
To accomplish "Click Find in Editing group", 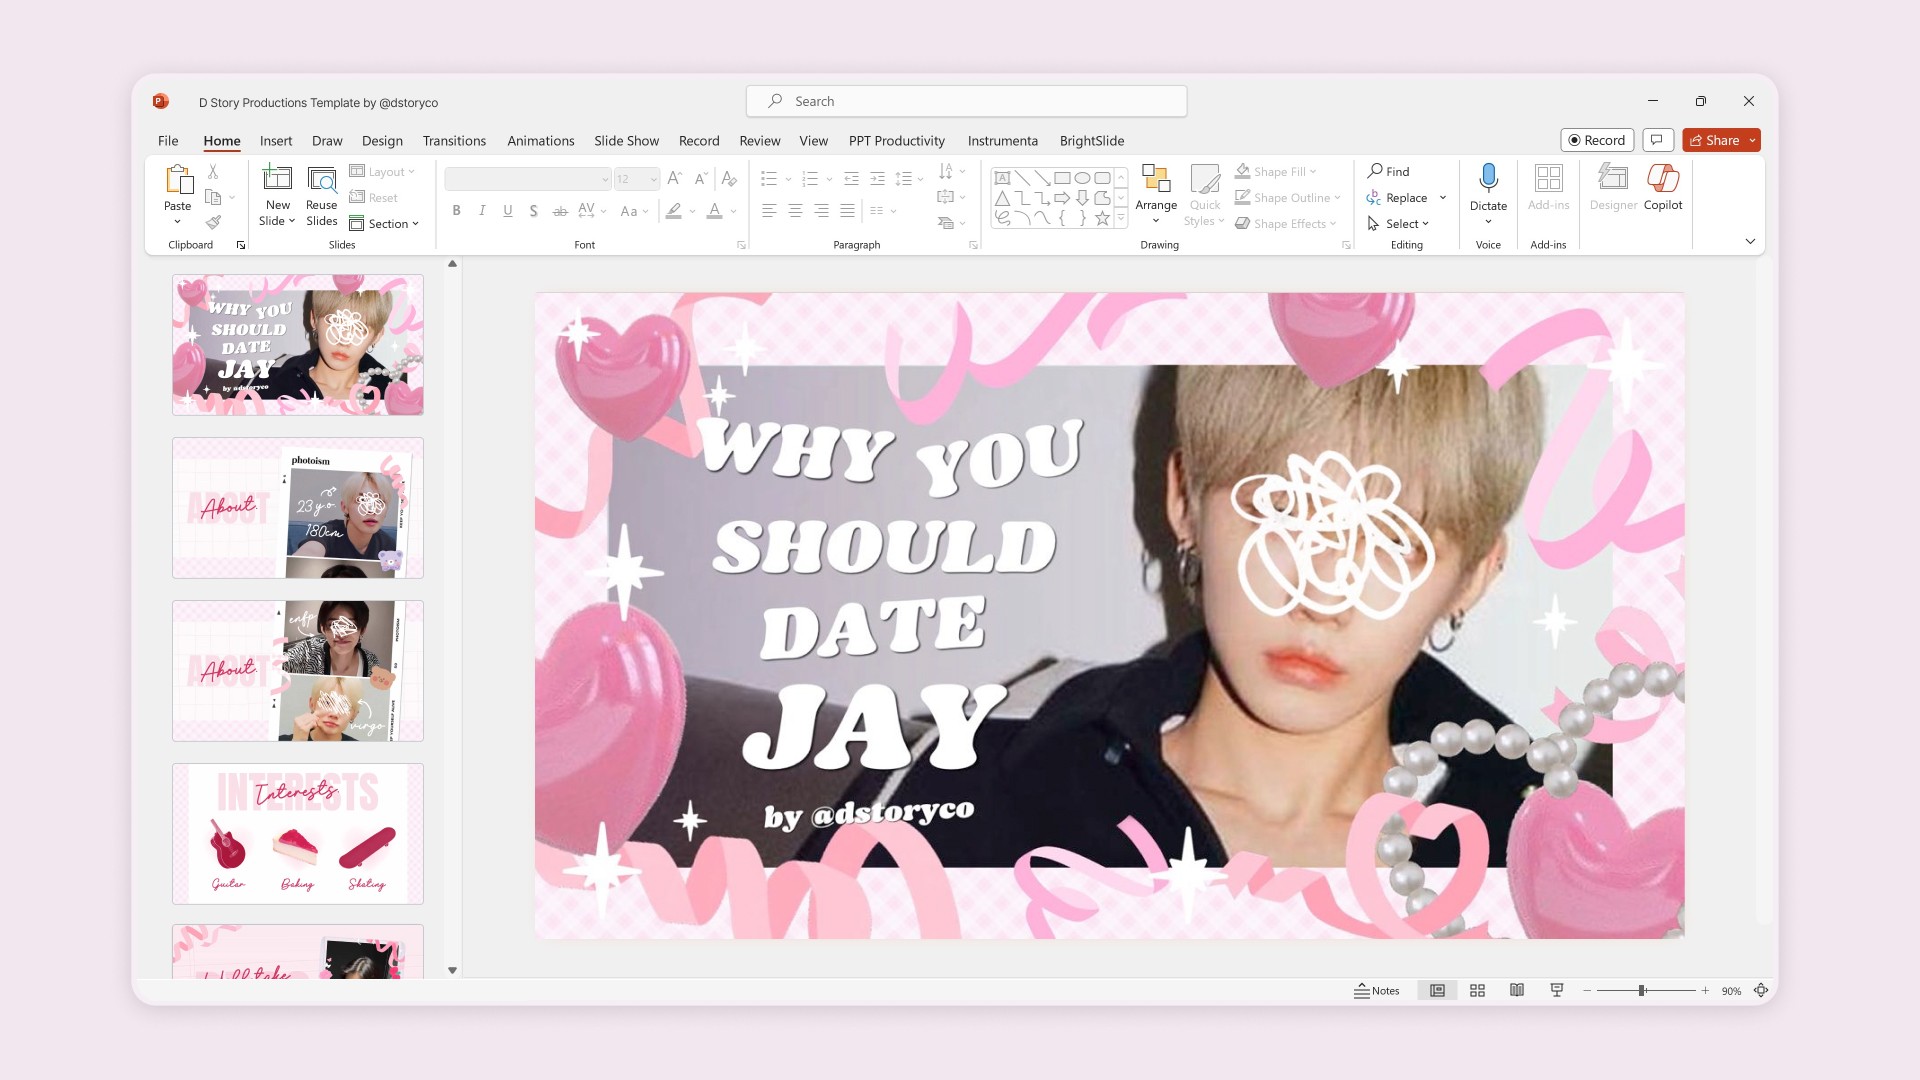I will pos(1388,171).
